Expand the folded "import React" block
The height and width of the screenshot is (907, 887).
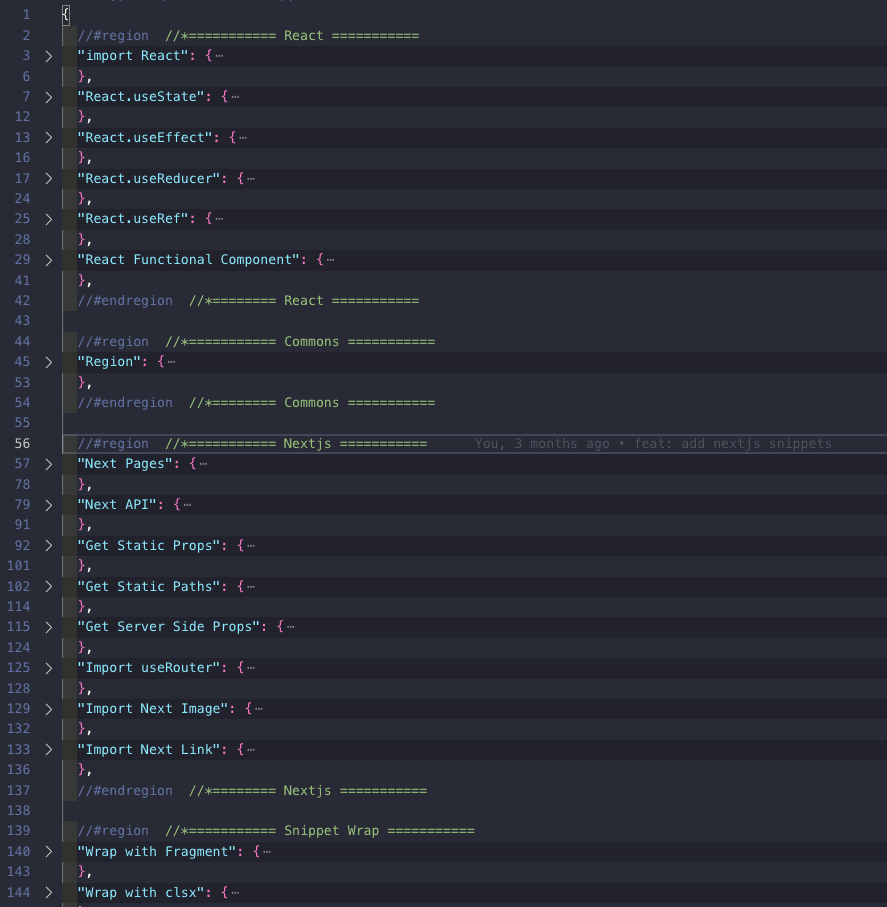(49, 56)
